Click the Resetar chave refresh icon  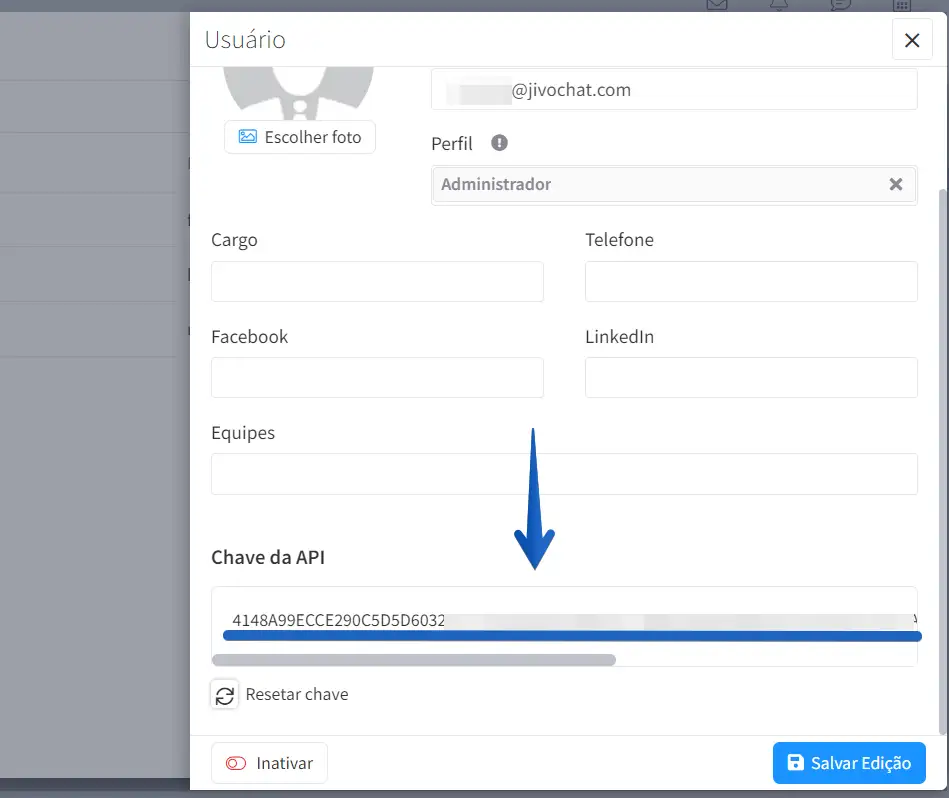coord(225,695)
